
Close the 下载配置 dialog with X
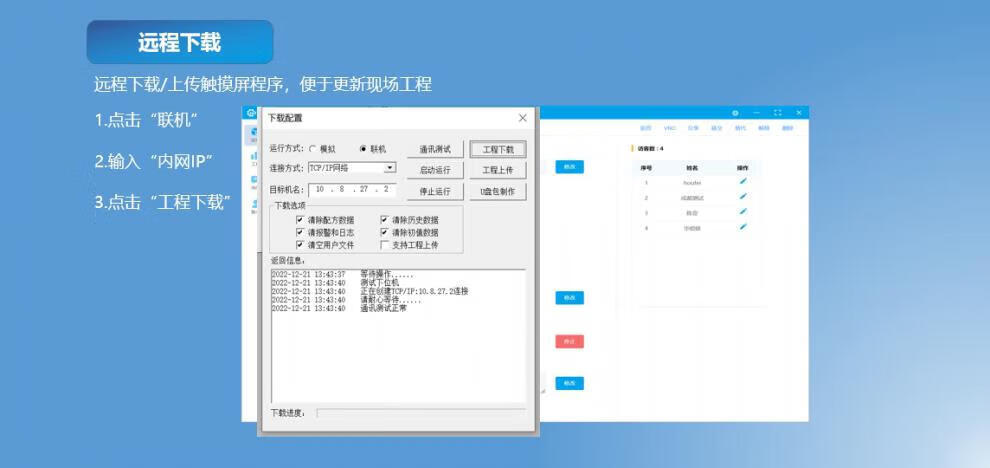(522, 118)
